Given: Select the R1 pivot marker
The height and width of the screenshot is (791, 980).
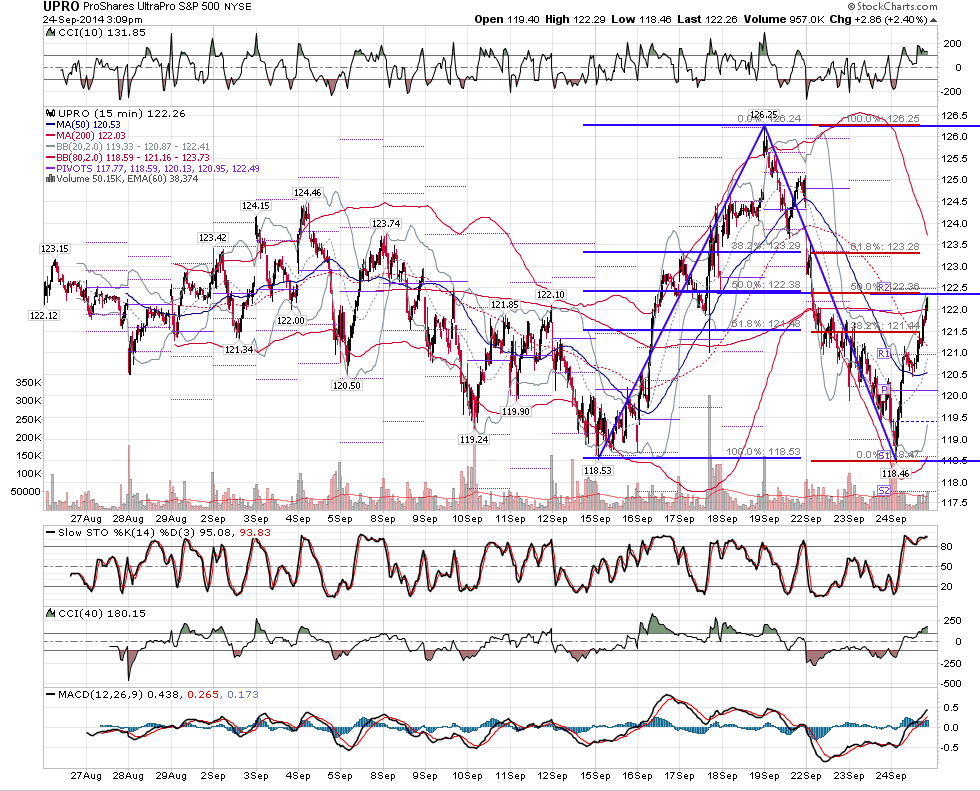Looking at the screenshot, I should [884, 354].
